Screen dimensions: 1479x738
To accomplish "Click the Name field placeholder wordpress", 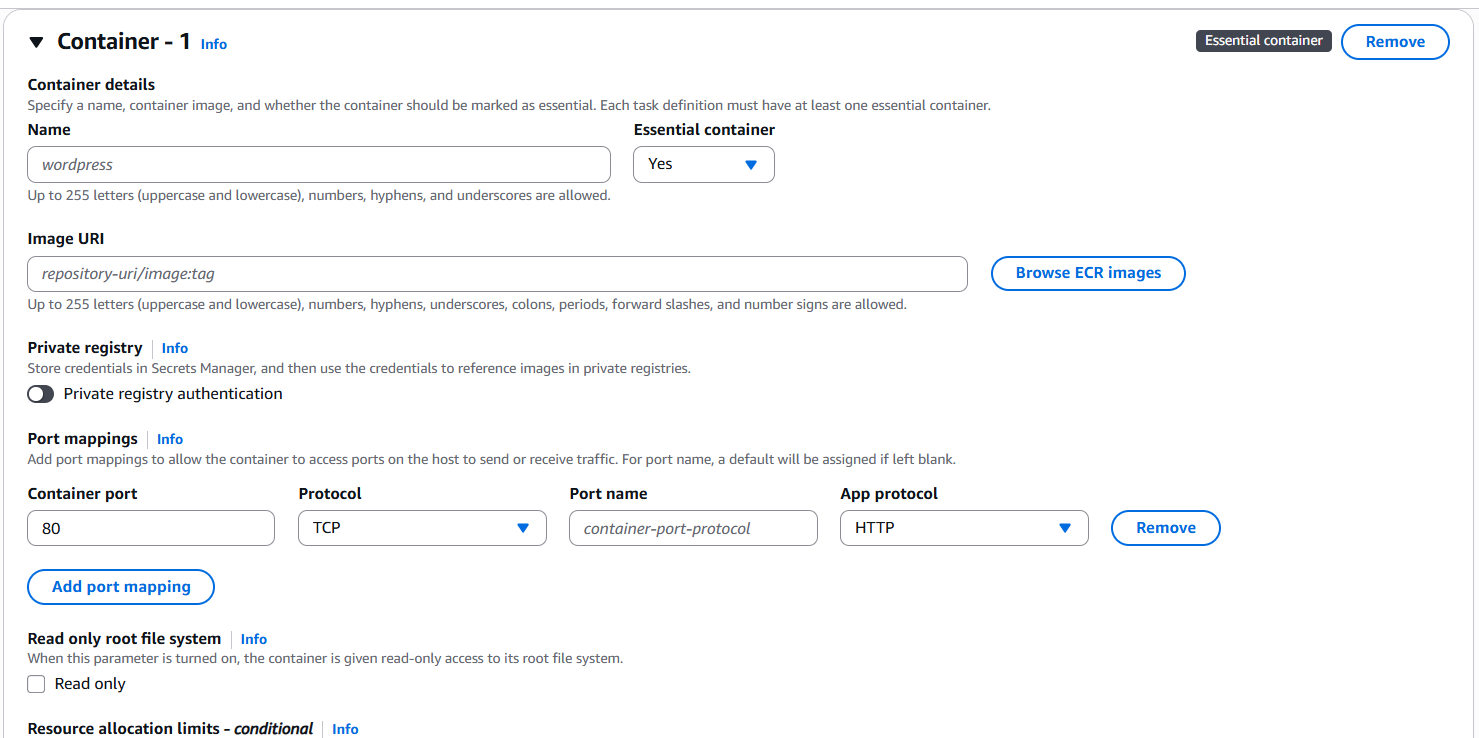I will coord(318,164).
